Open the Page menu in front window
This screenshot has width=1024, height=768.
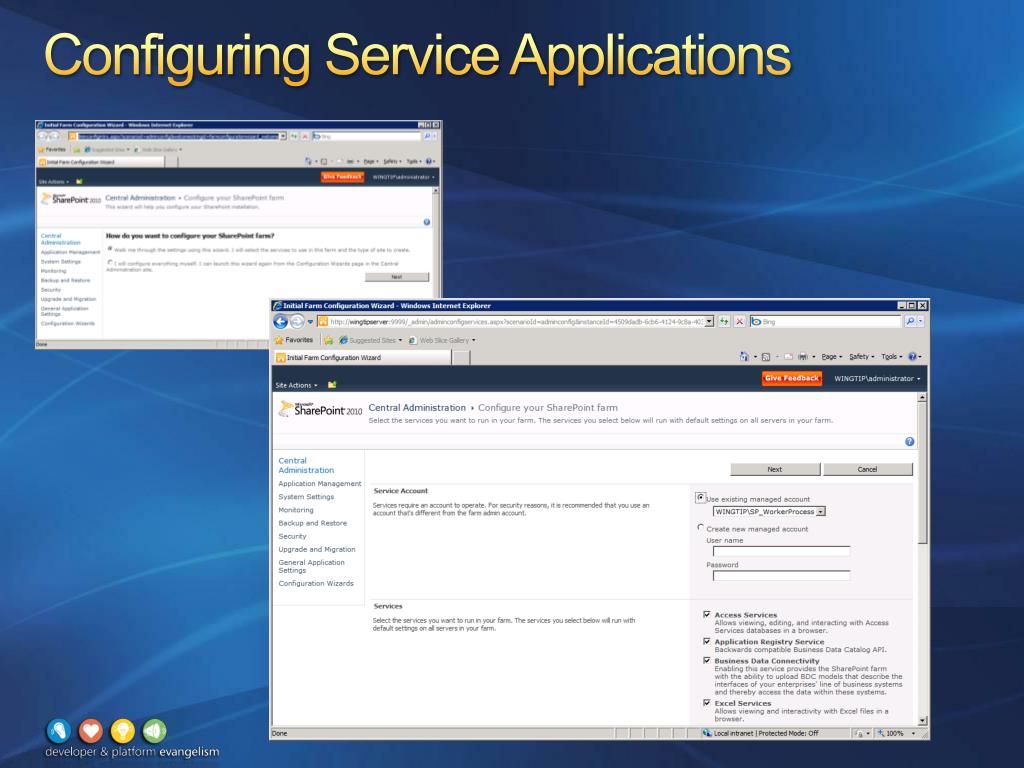point(831,357)
